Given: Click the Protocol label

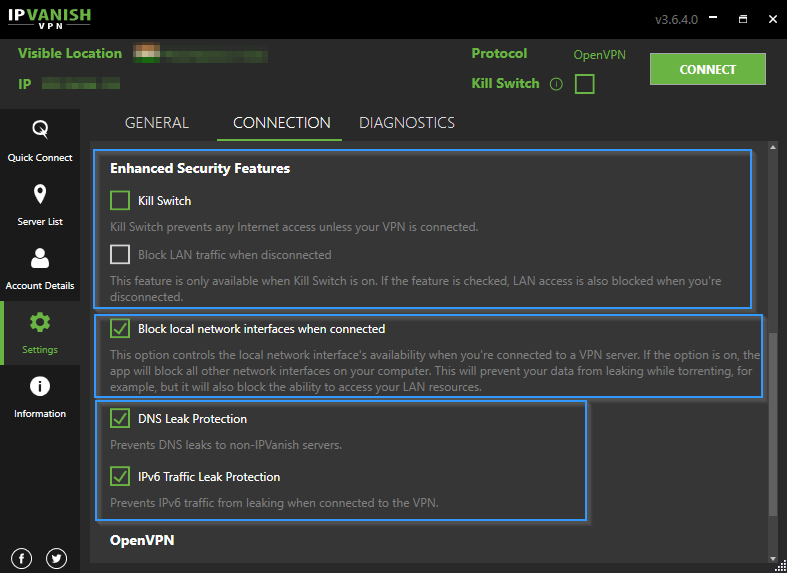Looking at the screenshot, I should pyautogui.click(x=499, y=53).
